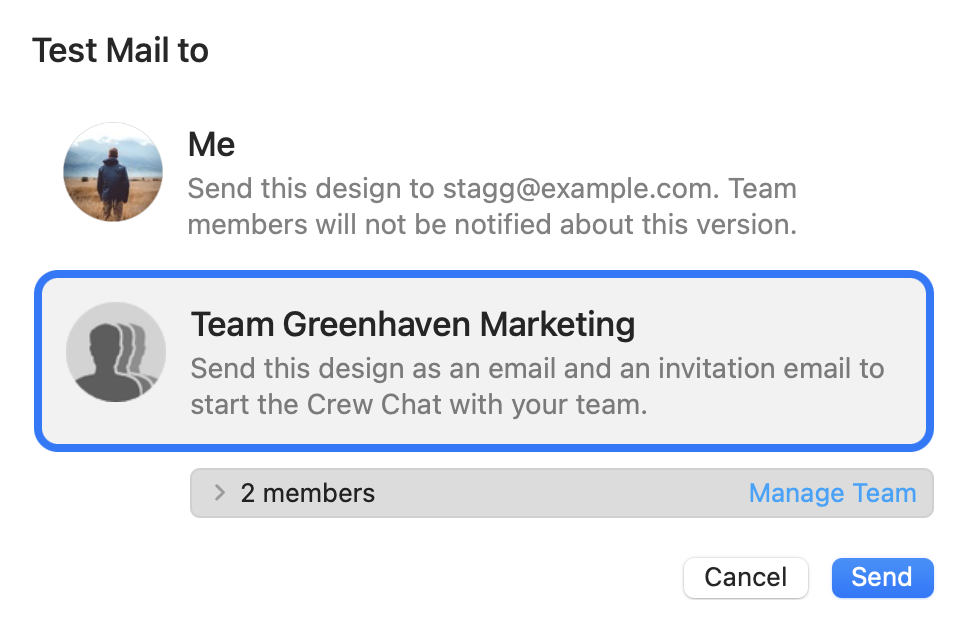Click the "start the Crew Chat" text line
Image resolution: width=965 pixels, height=631 pixels.
click(x=418, y=406)
